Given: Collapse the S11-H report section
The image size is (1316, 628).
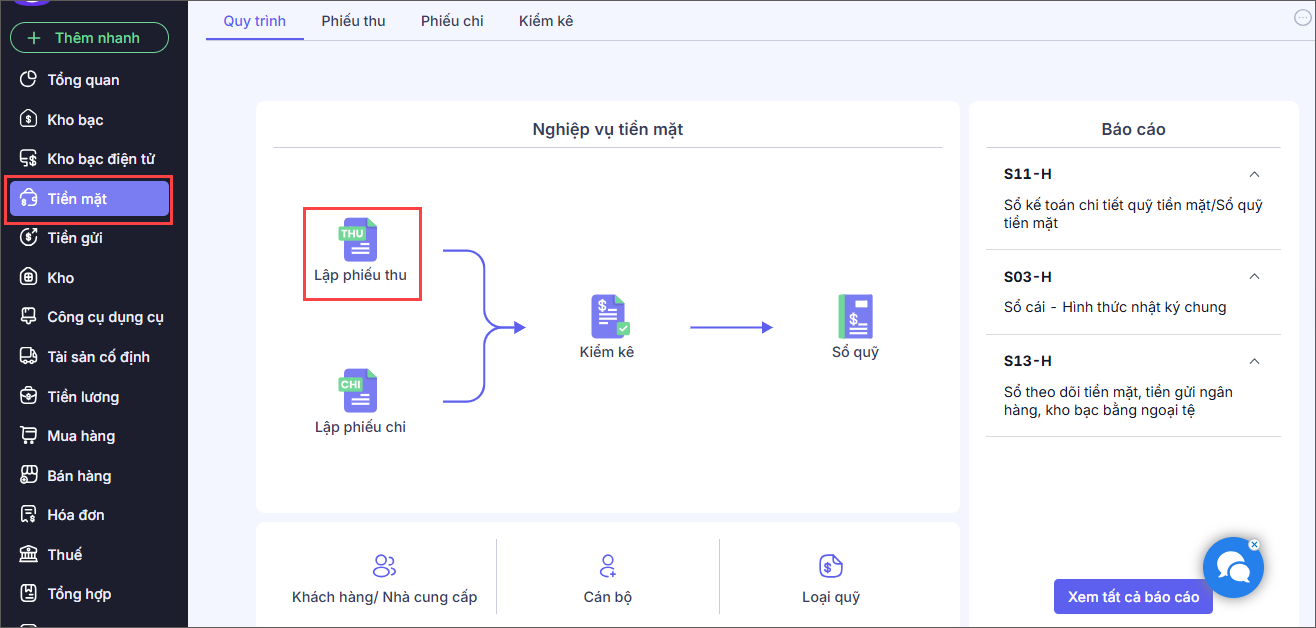Looking at the screenshot, I should pyautogui.click(x=1255, y=174).
